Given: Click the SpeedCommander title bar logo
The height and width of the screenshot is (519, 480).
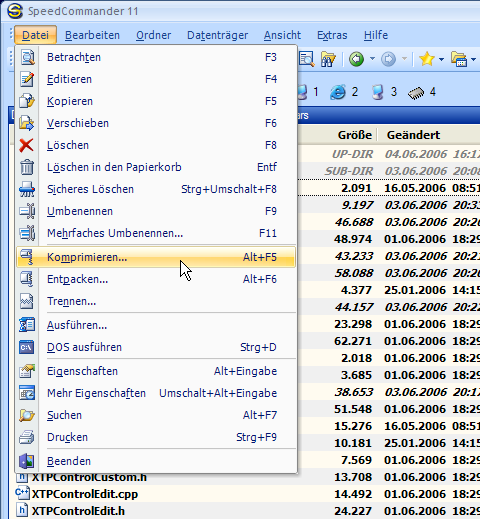Looking at the screenshot, I should pos(15,11).
